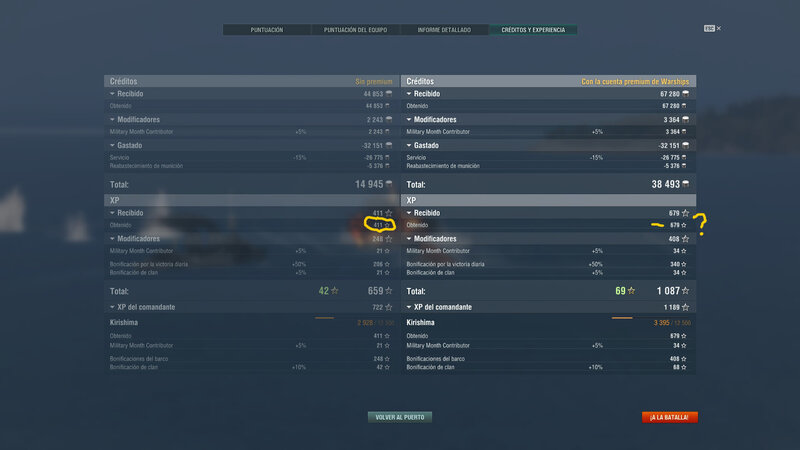Switch to the Puntuación tab
The height and width of the screenshot is (450, 800).
pyautogui.click(x=266, y=30)
